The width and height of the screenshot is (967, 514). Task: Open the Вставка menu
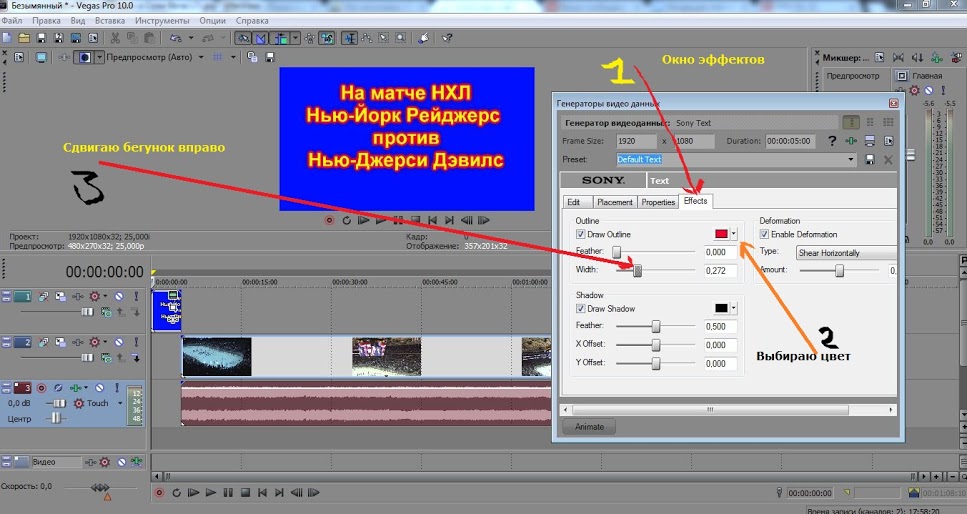(110, 20)
